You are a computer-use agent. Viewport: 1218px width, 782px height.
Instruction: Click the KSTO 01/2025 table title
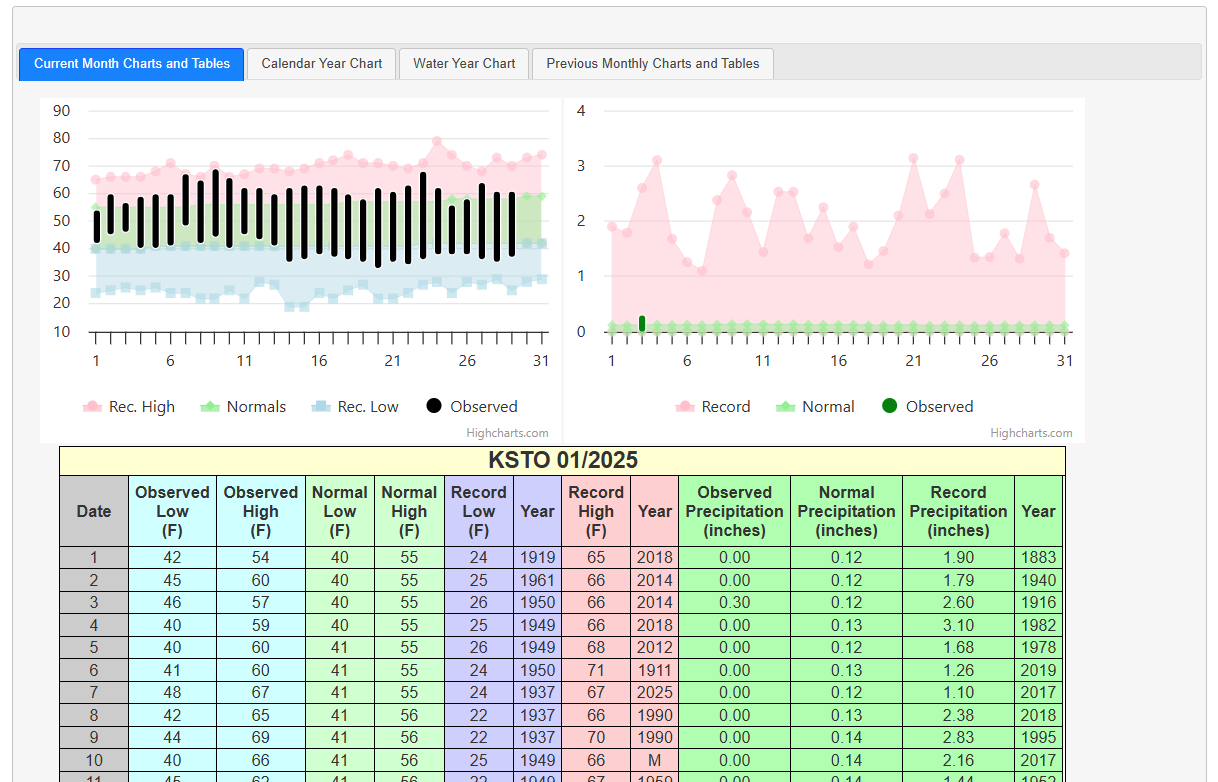[562, 460]
